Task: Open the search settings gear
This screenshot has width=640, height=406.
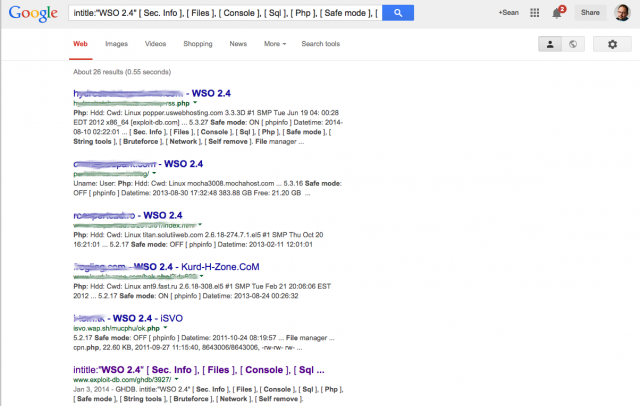Action: 612,44
